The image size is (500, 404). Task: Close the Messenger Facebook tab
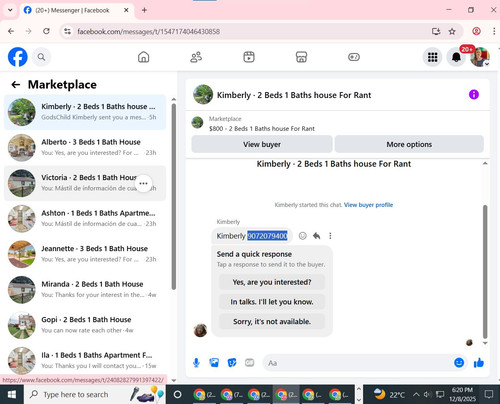pos(126,10)
